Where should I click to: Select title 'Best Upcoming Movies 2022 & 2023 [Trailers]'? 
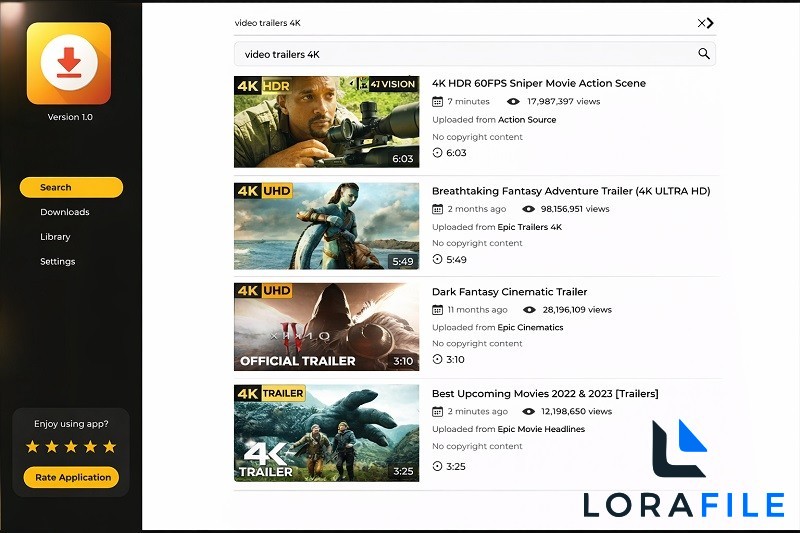coord(545,393)
